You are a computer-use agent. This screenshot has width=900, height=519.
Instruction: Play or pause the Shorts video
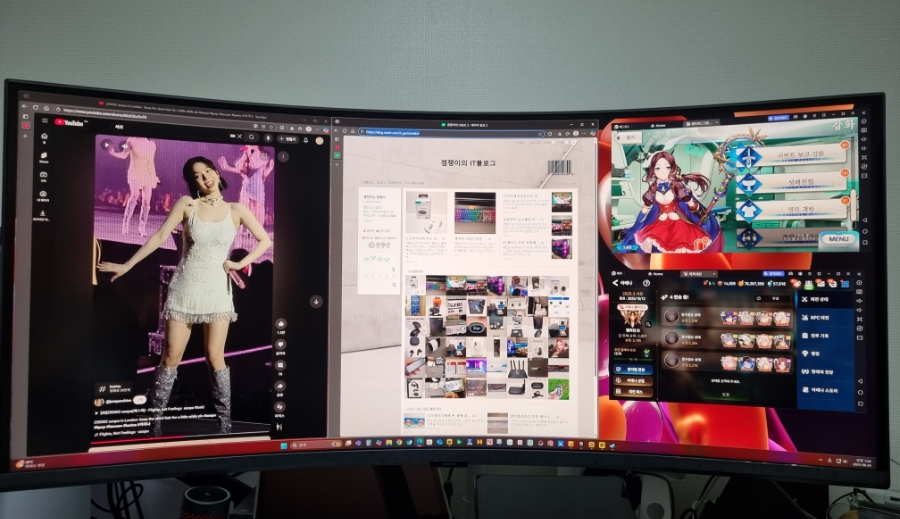point(106,145)
